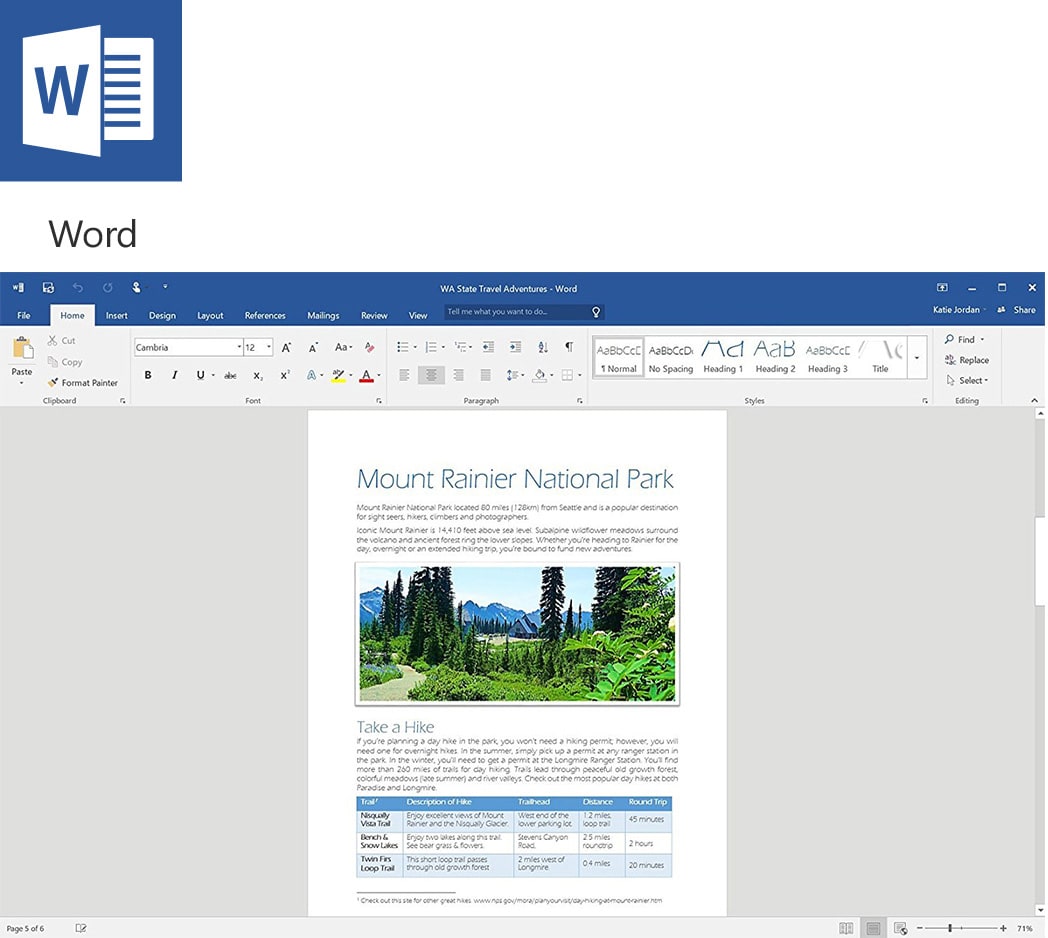Viewport: 1048px width, 938px height.
Task: Toggle italic formatting
Action: (174, 375)
